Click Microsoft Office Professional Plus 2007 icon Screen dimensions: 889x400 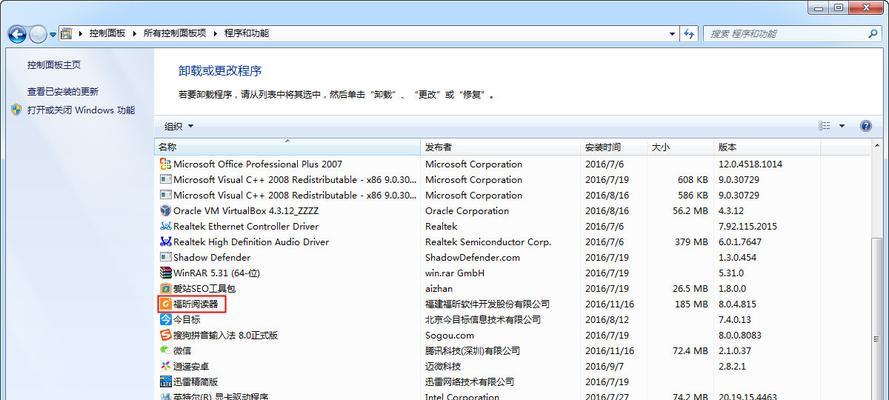click(x=166, y=164)
